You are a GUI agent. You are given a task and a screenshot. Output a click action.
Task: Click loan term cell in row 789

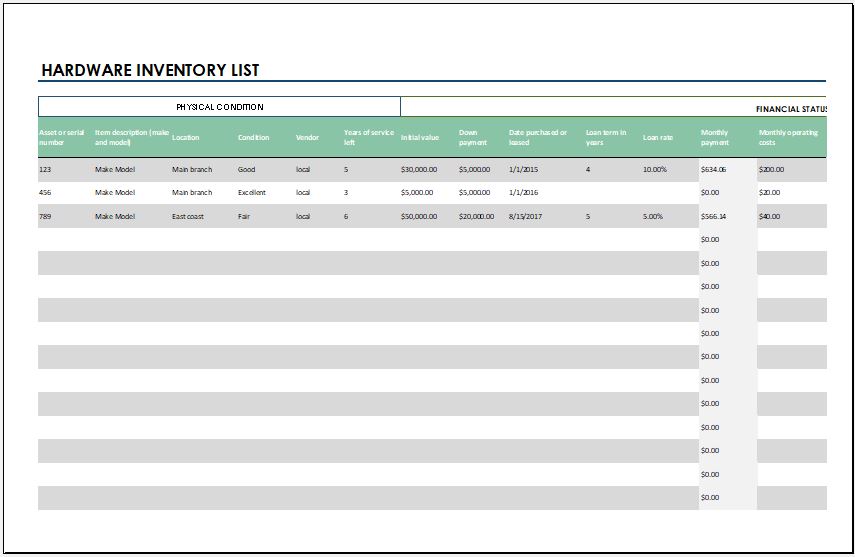(588, 217)
